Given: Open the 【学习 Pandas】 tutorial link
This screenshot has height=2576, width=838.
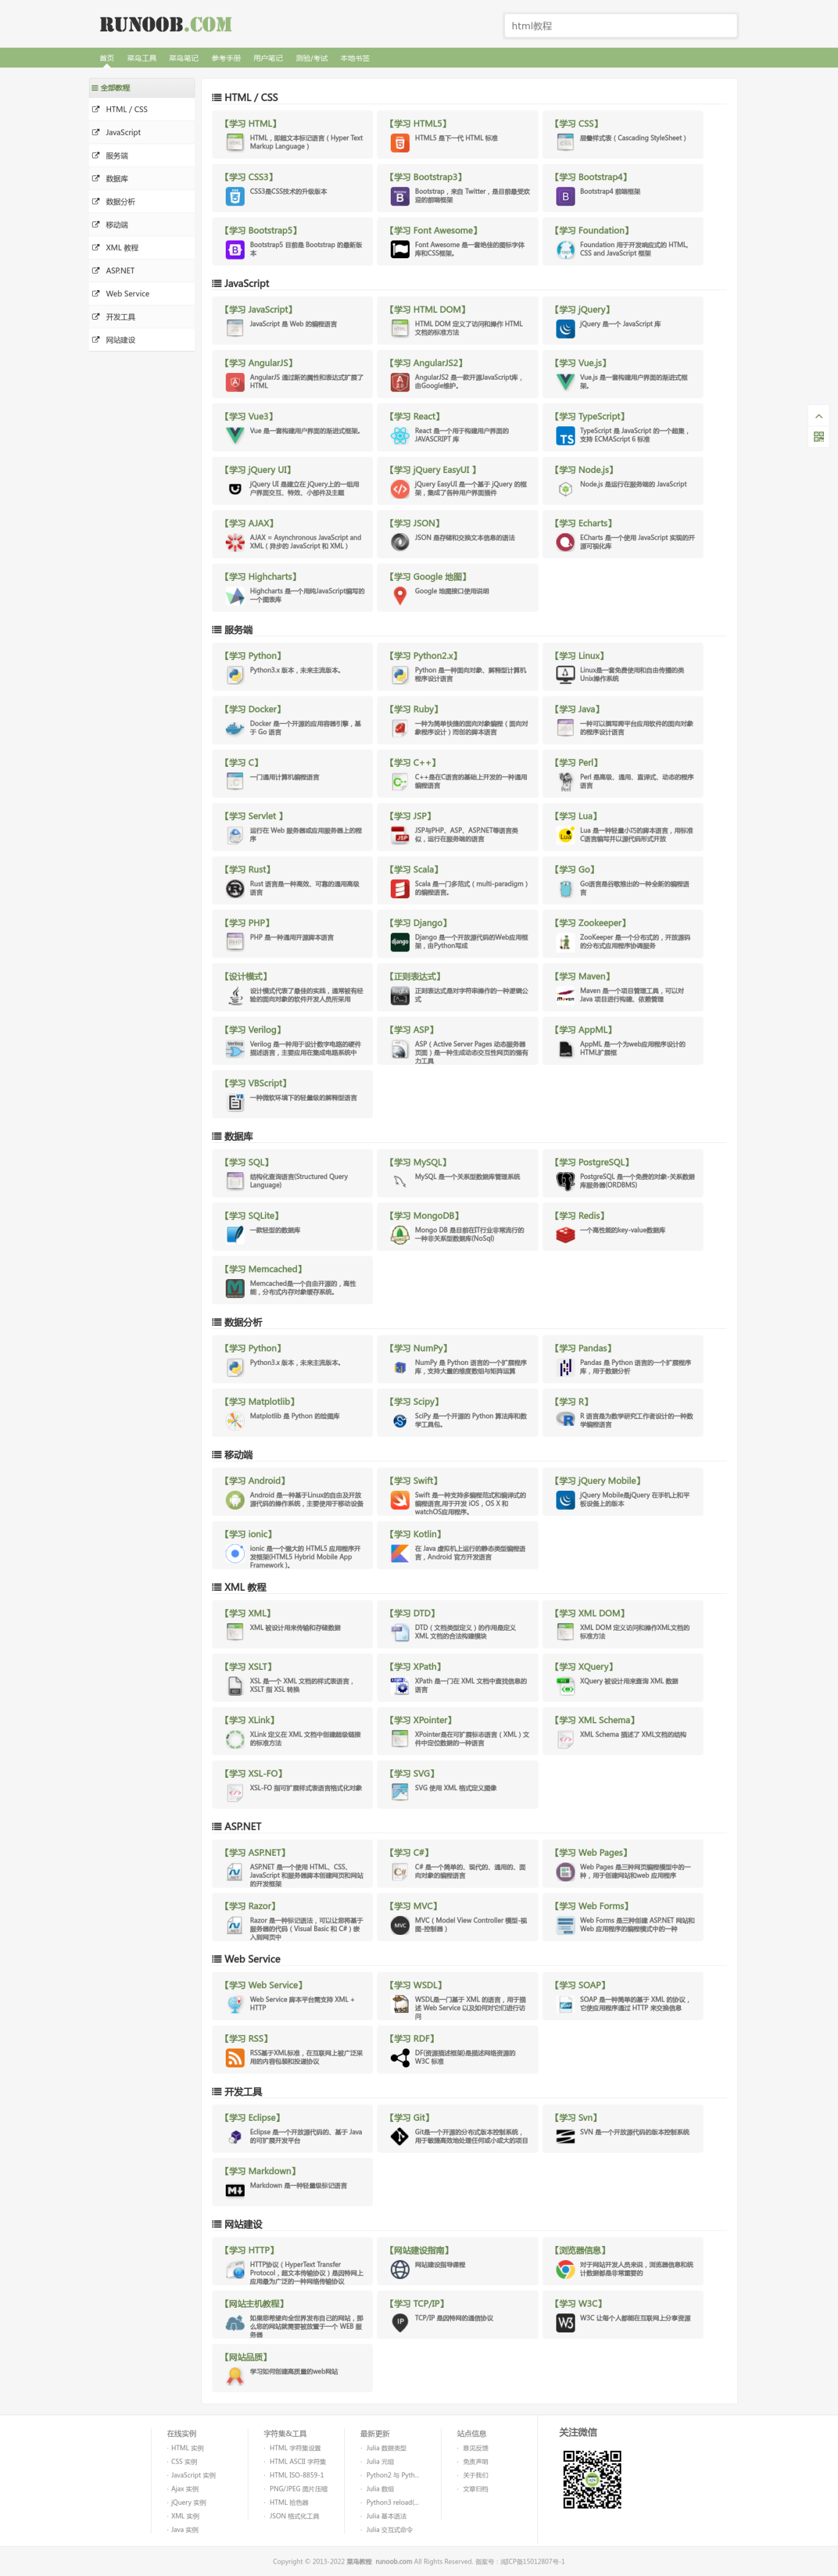Looking at the screenshot, I should [x=583, y=1348].
